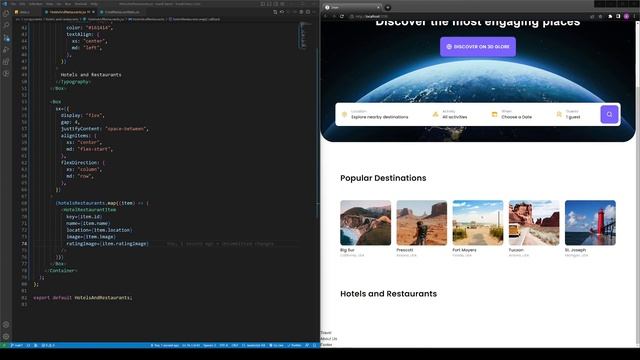Open Run and Debug view in VS Code

(x=6, y=50)
